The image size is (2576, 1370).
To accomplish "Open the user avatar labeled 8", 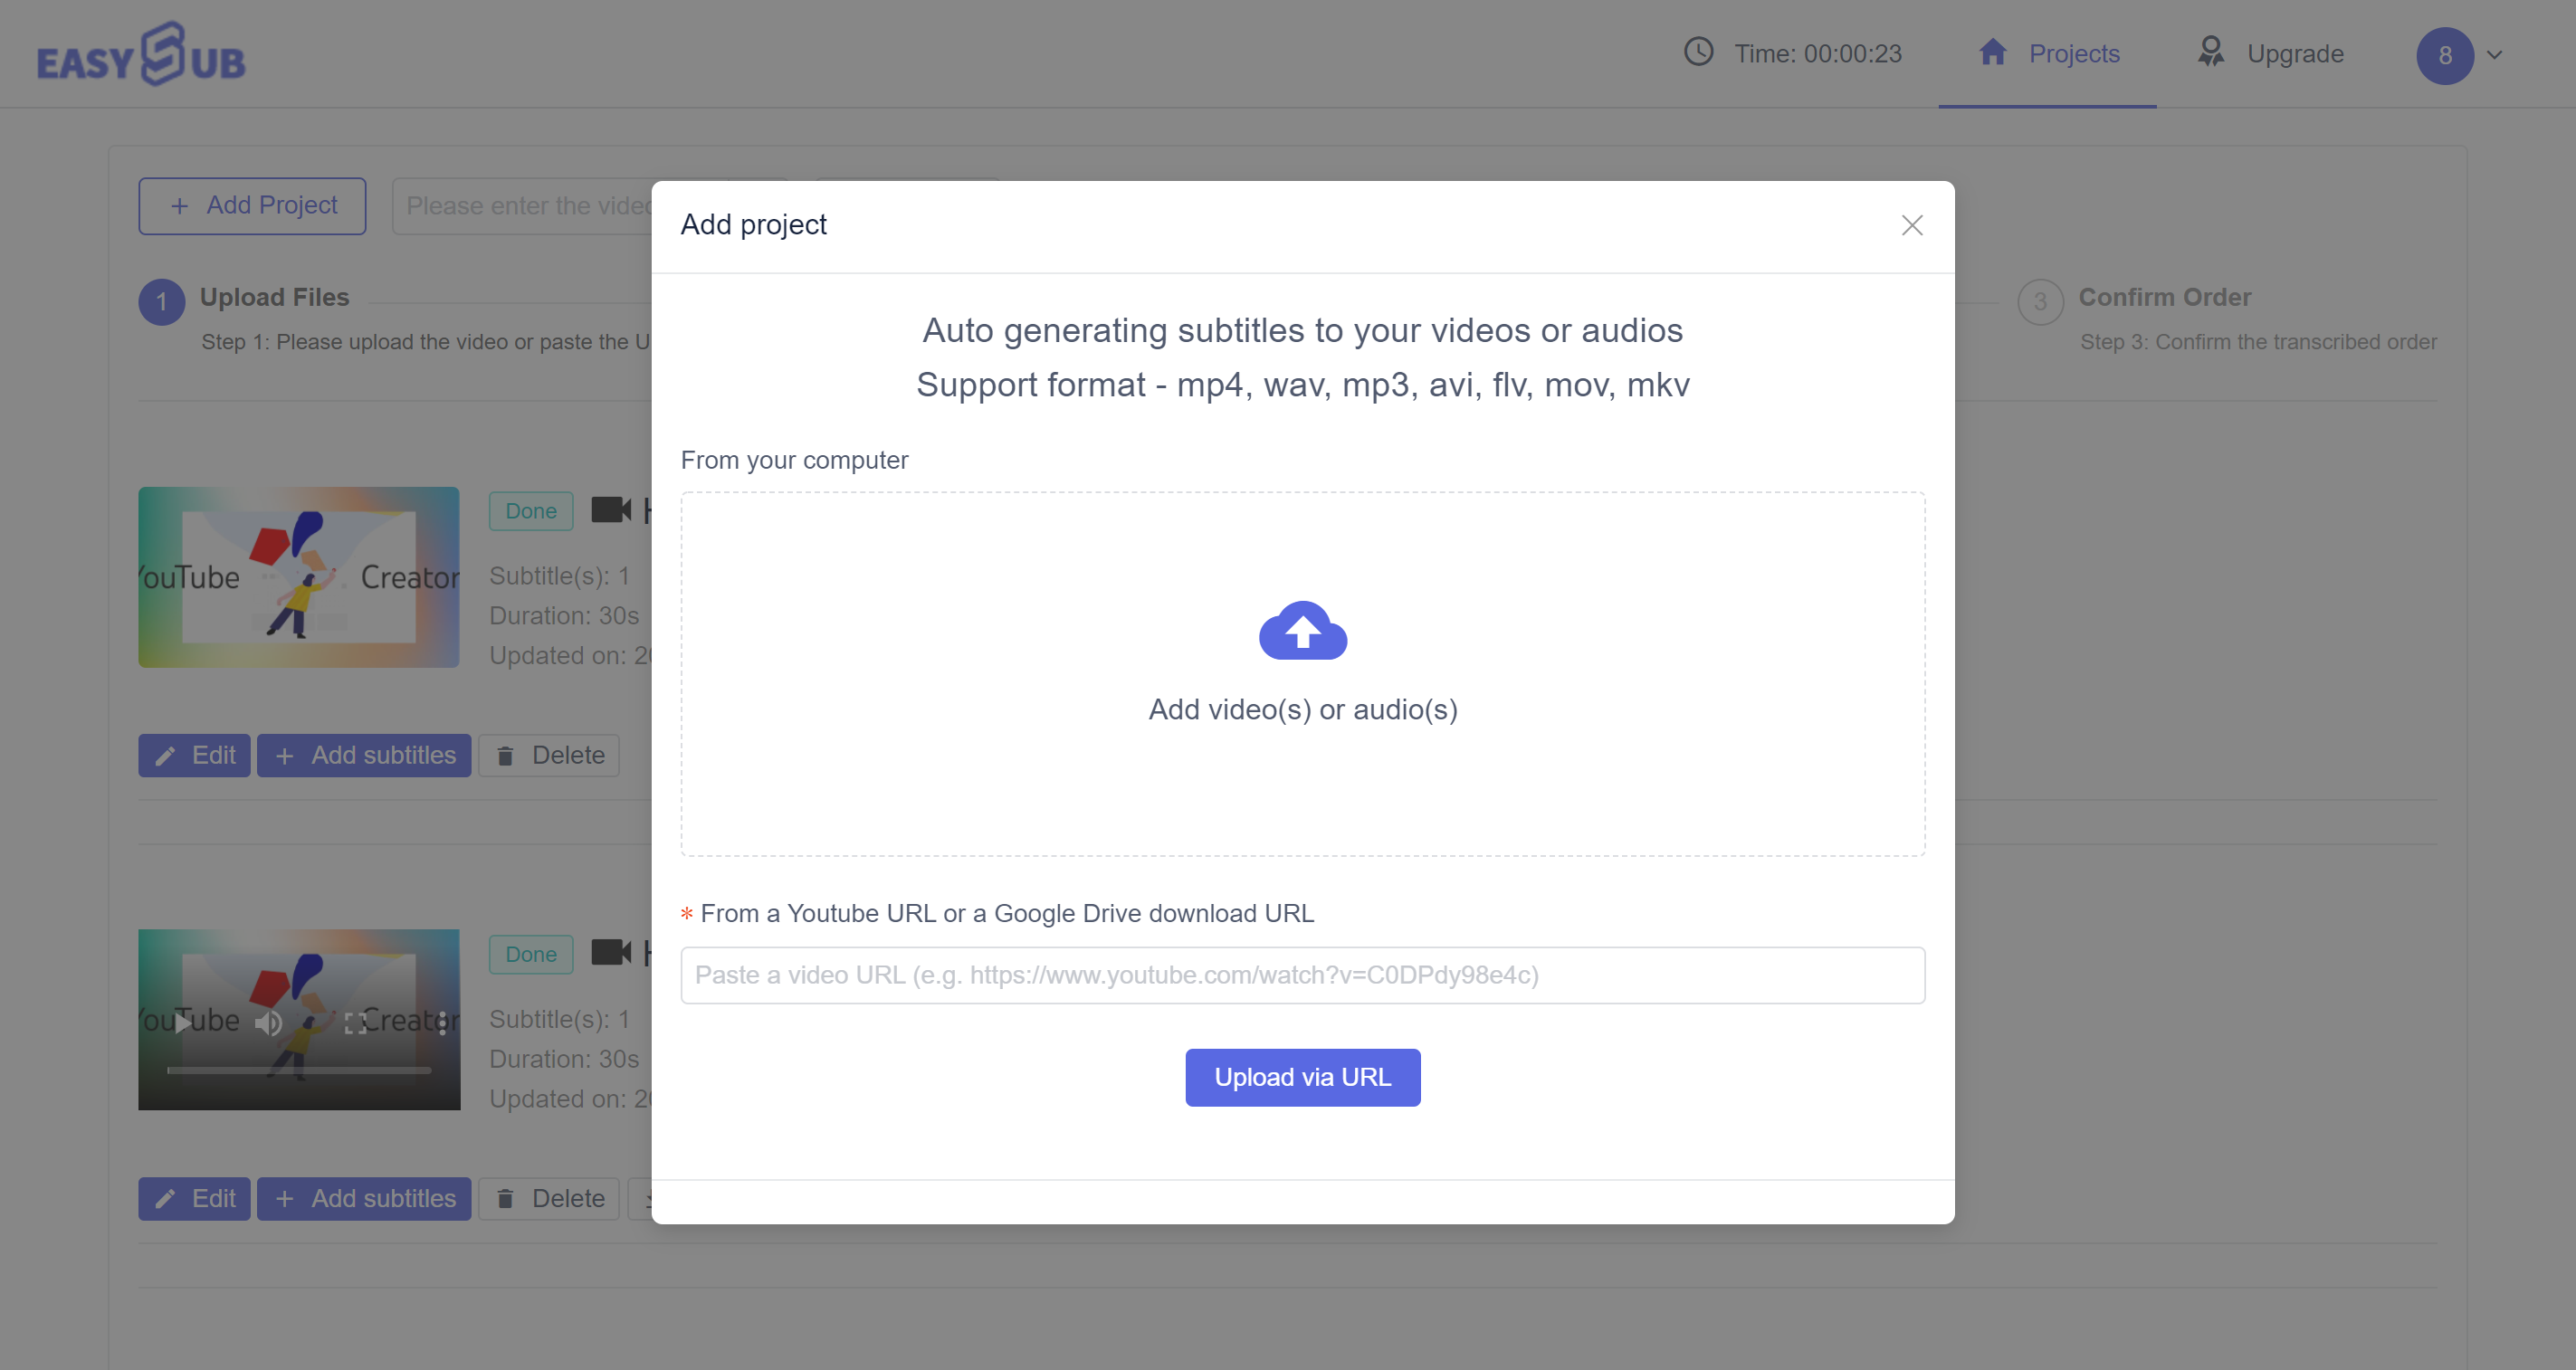I will 2444,55.
